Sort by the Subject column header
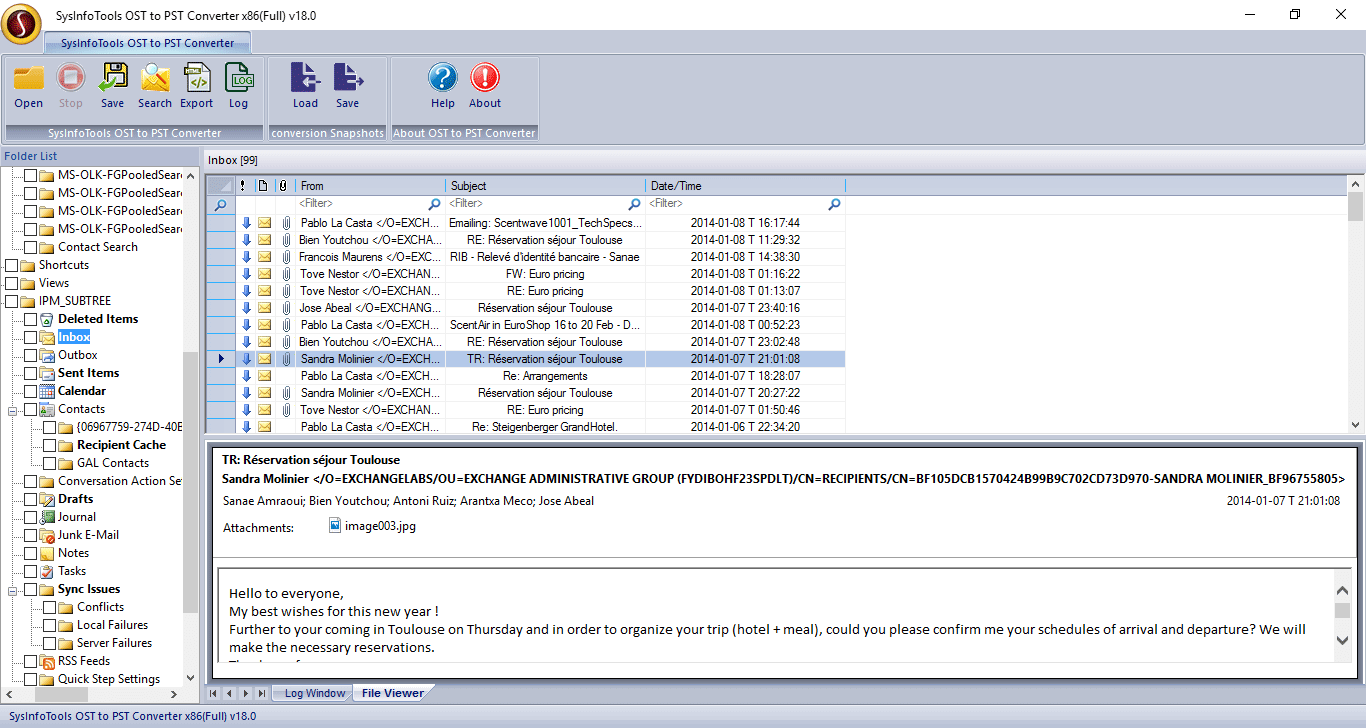 tap(546, 186)
